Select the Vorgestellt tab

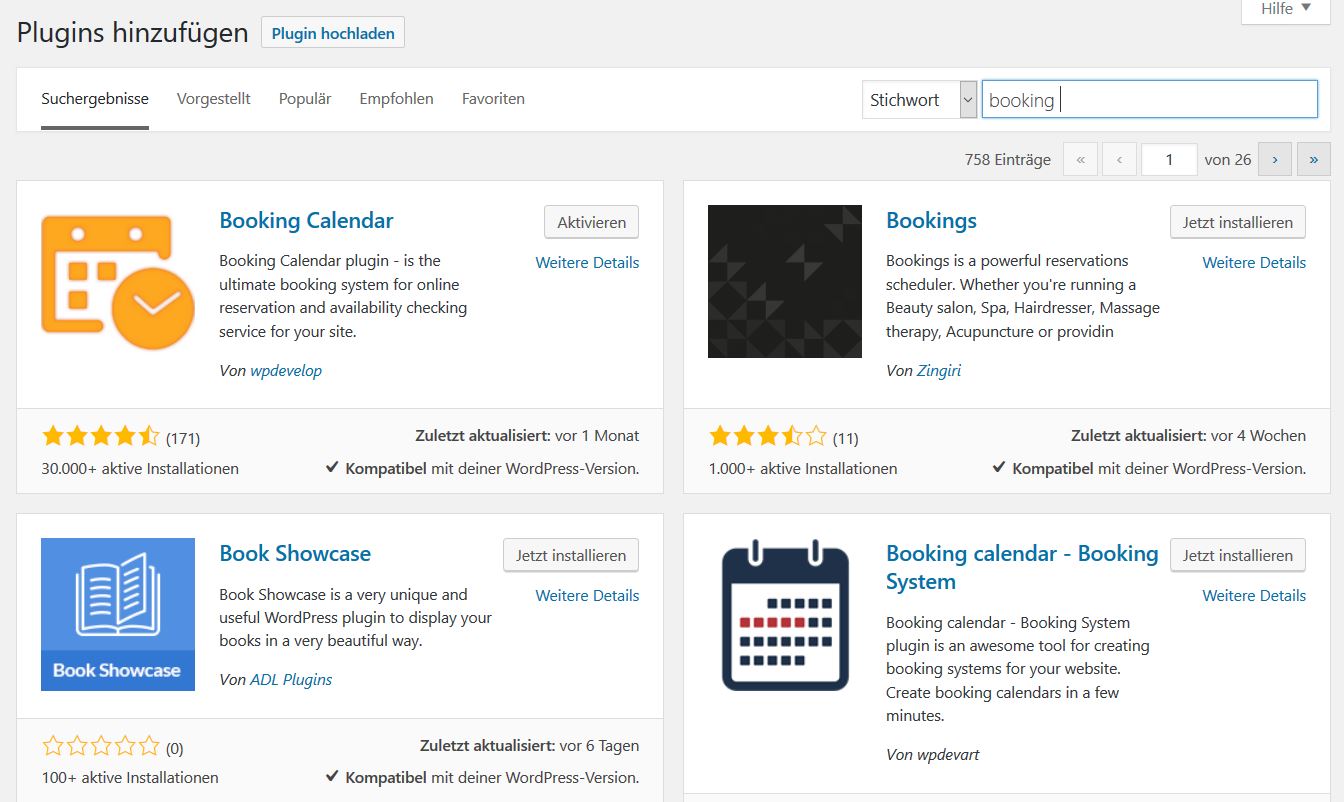coord(214,99)
